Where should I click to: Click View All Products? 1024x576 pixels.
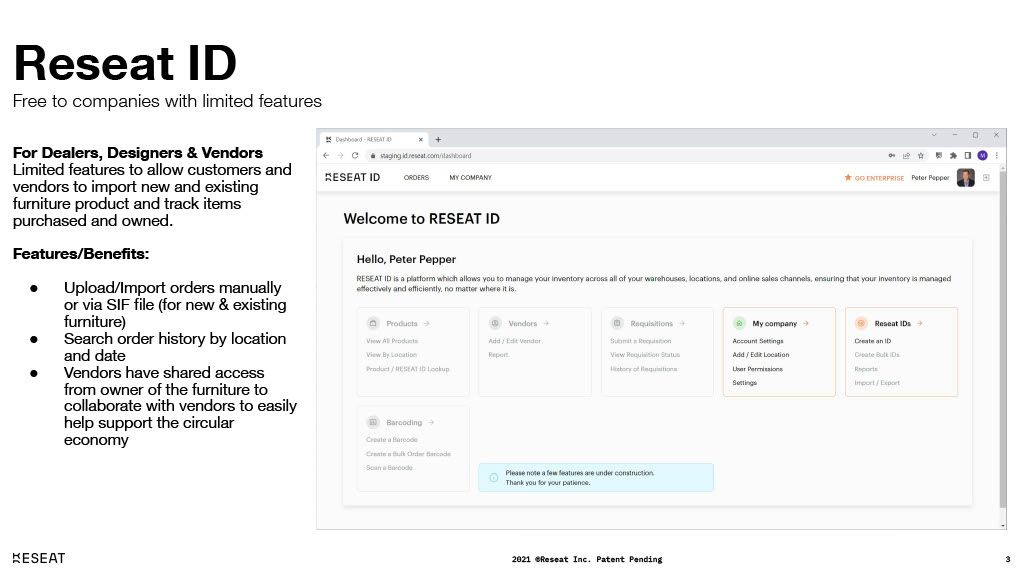point(392,341)
